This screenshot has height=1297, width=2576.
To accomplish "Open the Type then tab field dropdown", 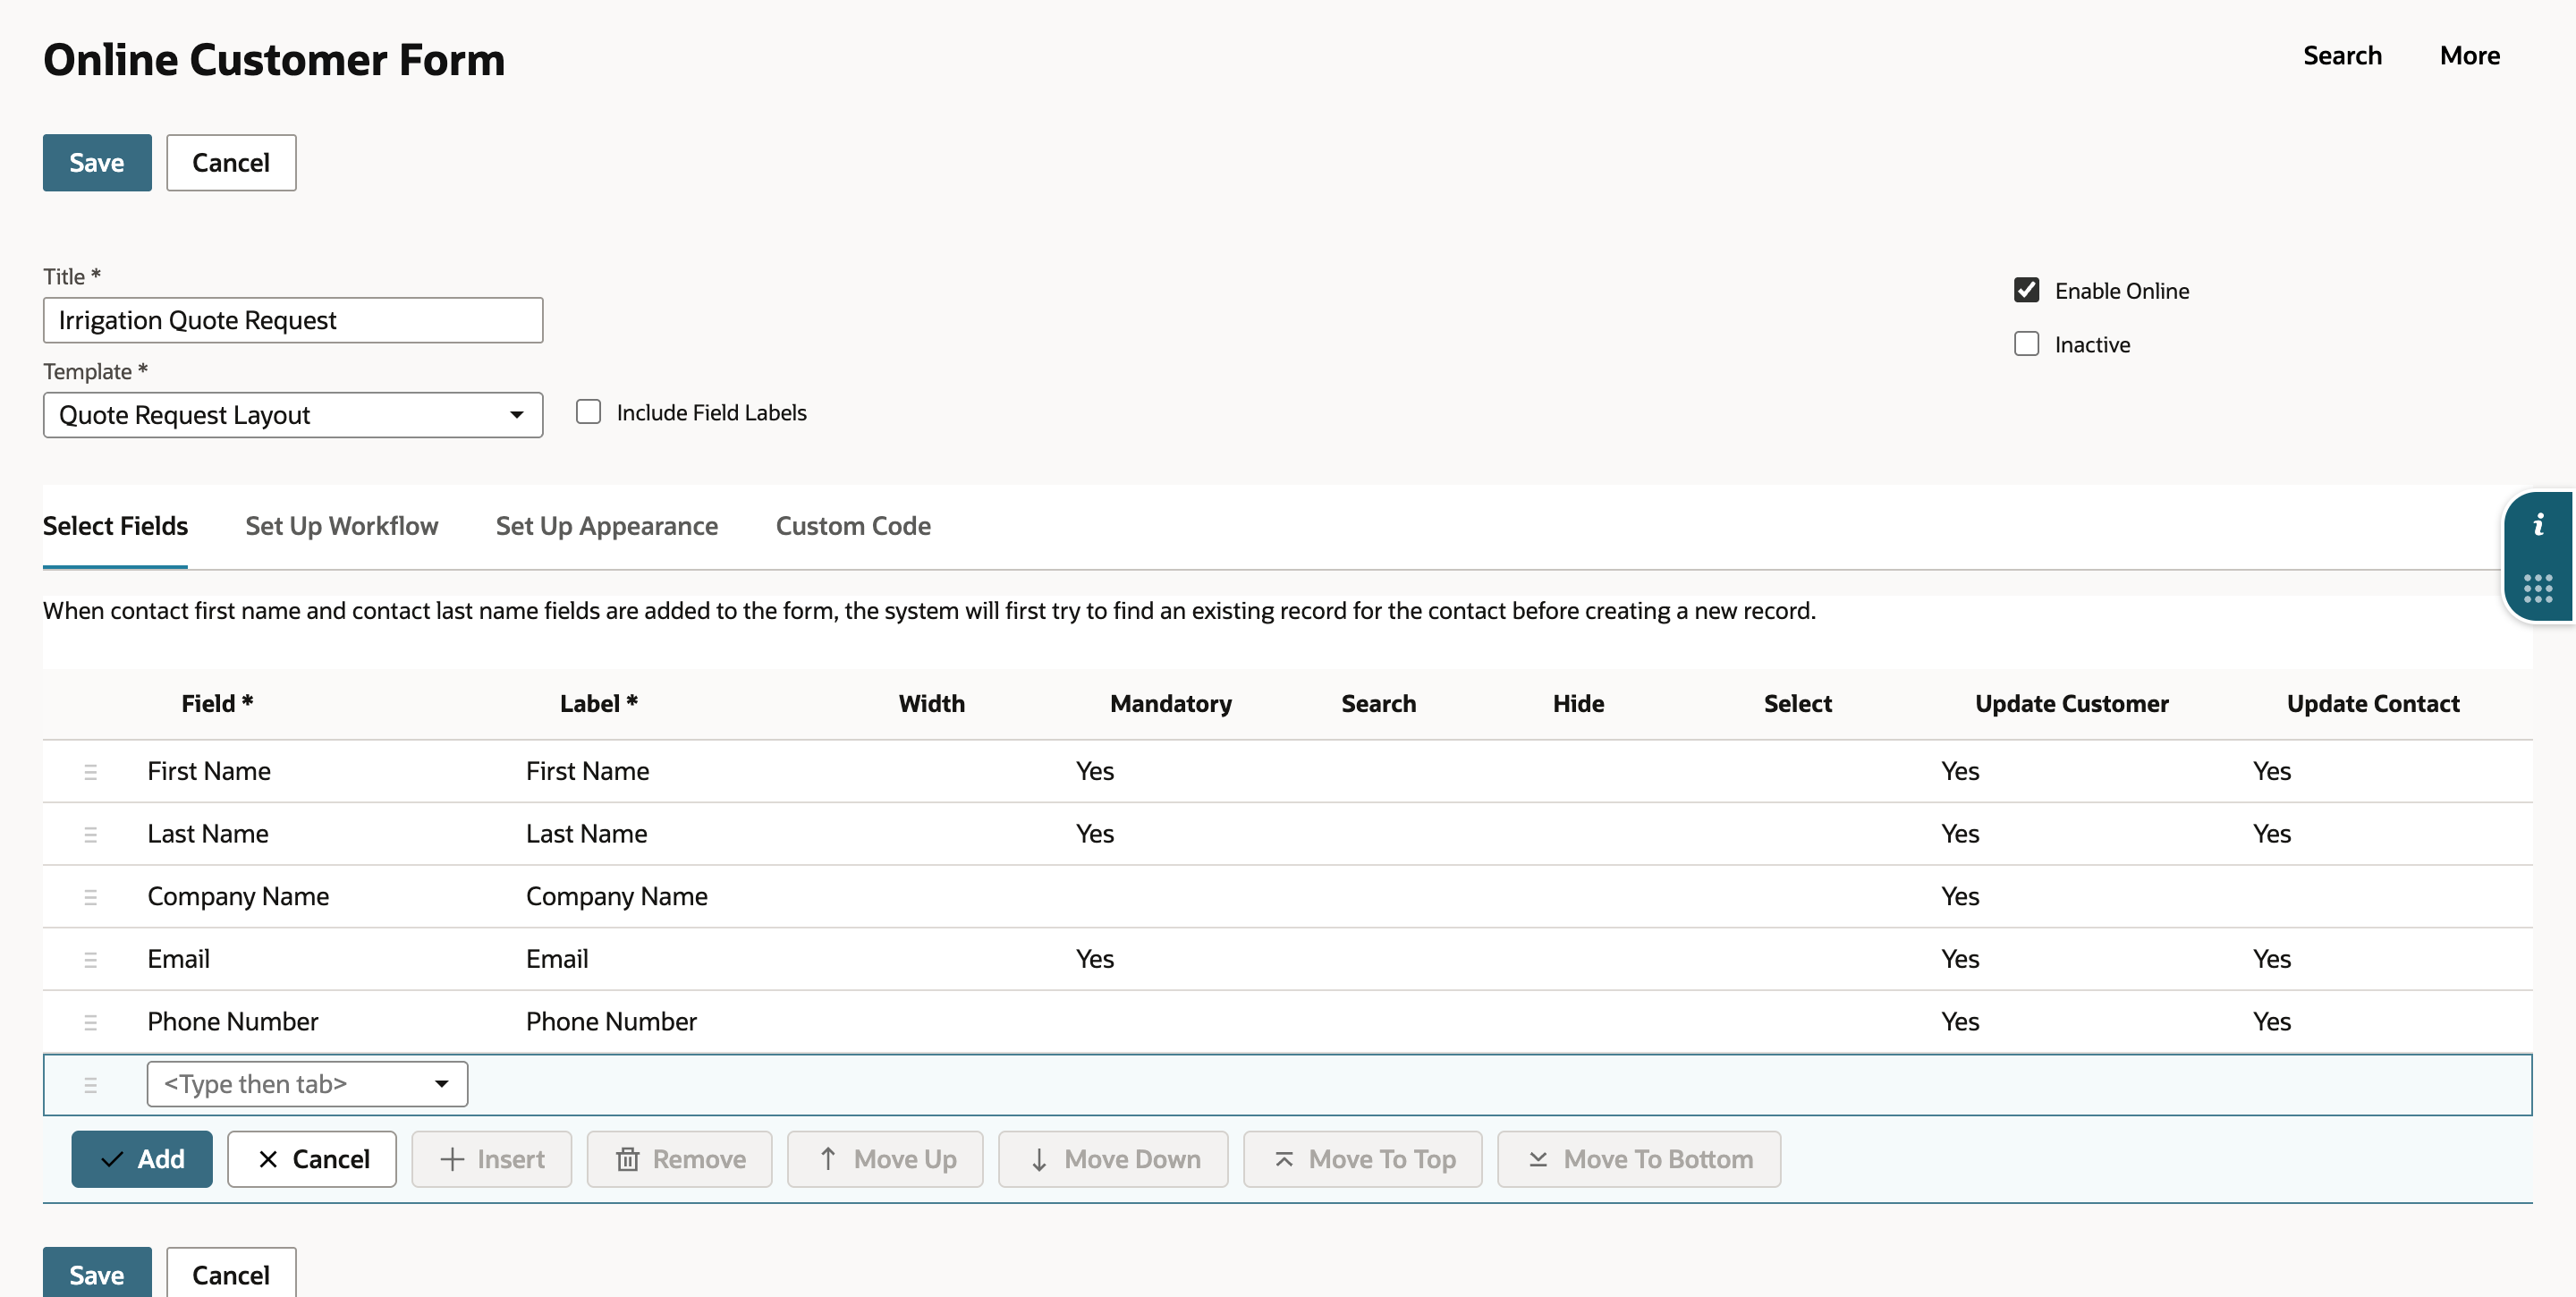I will pos(307,1084).
